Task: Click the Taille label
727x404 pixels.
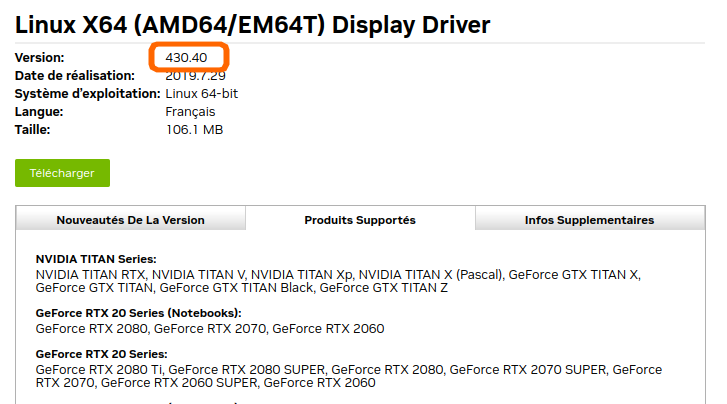Action: point(33,130)
